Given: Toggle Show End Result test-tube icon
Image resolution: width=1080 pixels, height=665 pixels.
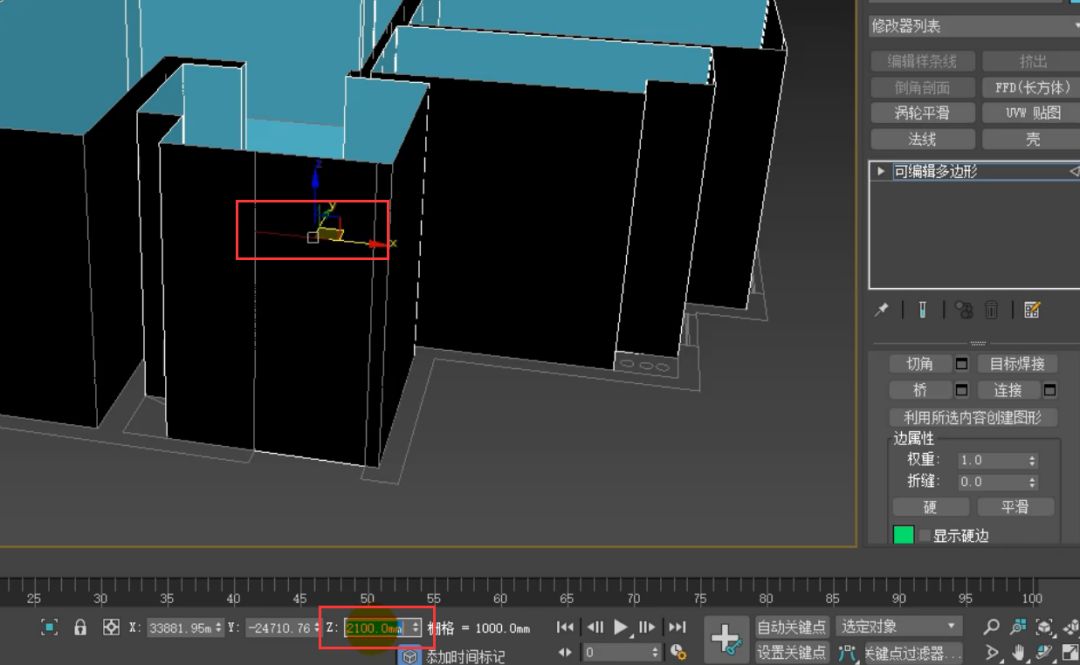Looking at the screenshot, I should click(922, 310).
